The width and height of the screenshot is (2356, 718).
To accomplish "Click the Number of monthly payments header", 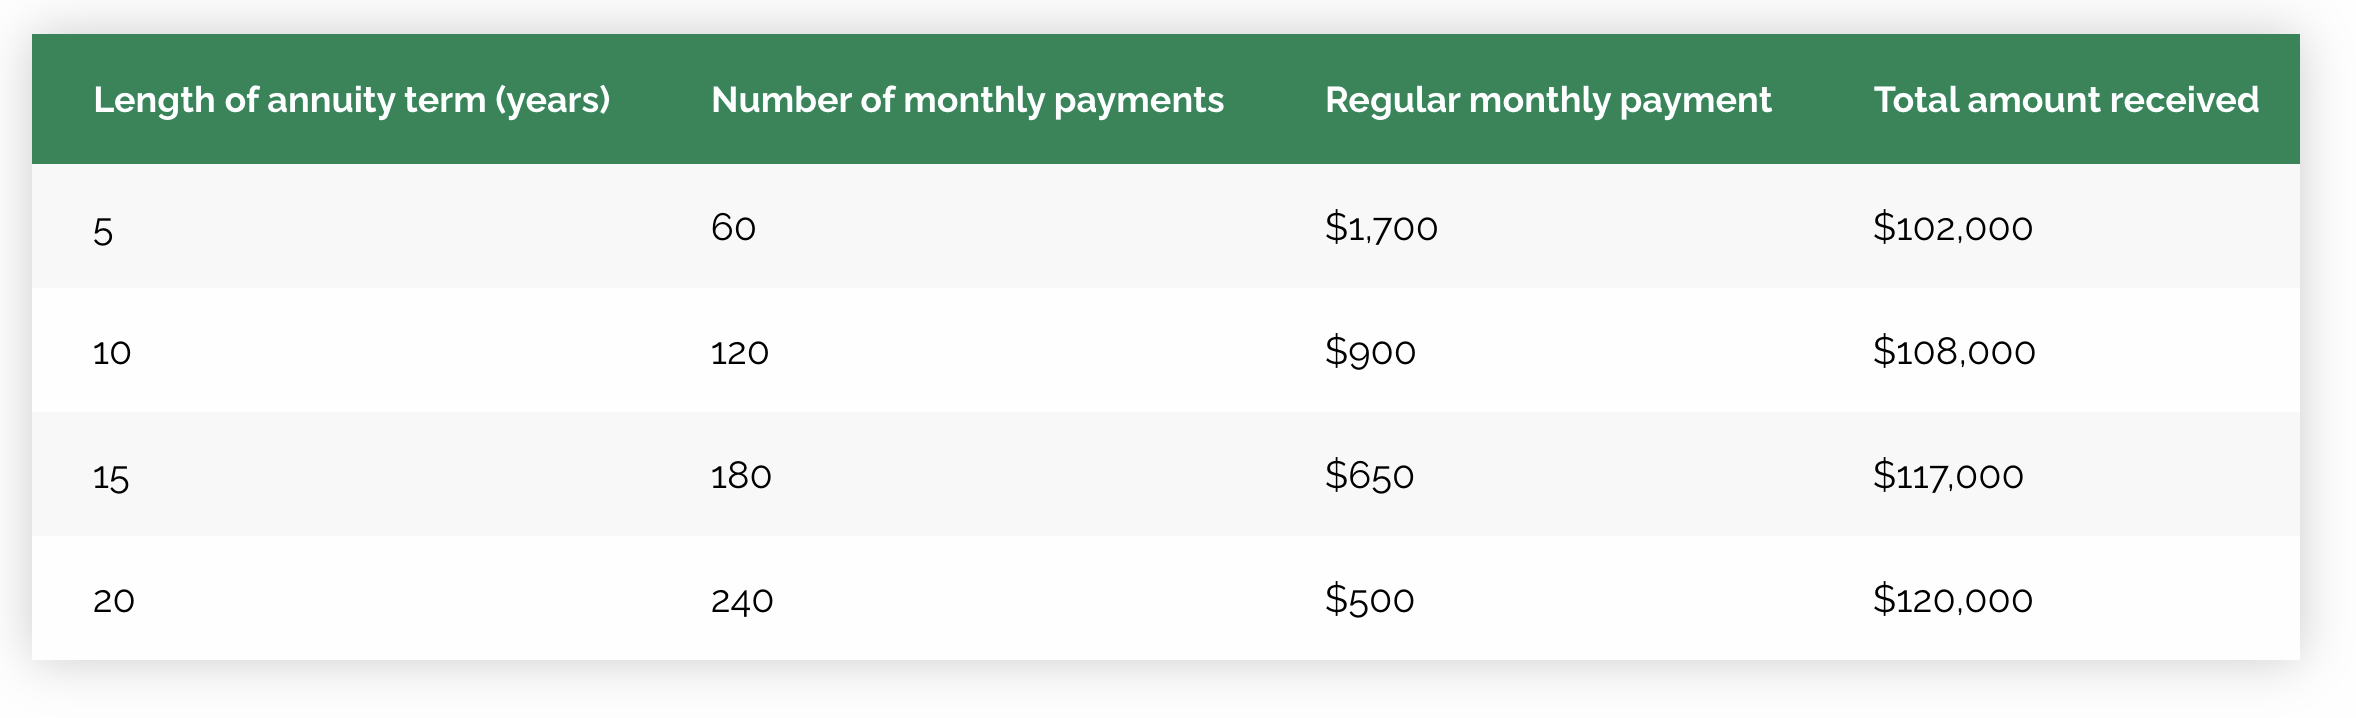I will [967, 100].
